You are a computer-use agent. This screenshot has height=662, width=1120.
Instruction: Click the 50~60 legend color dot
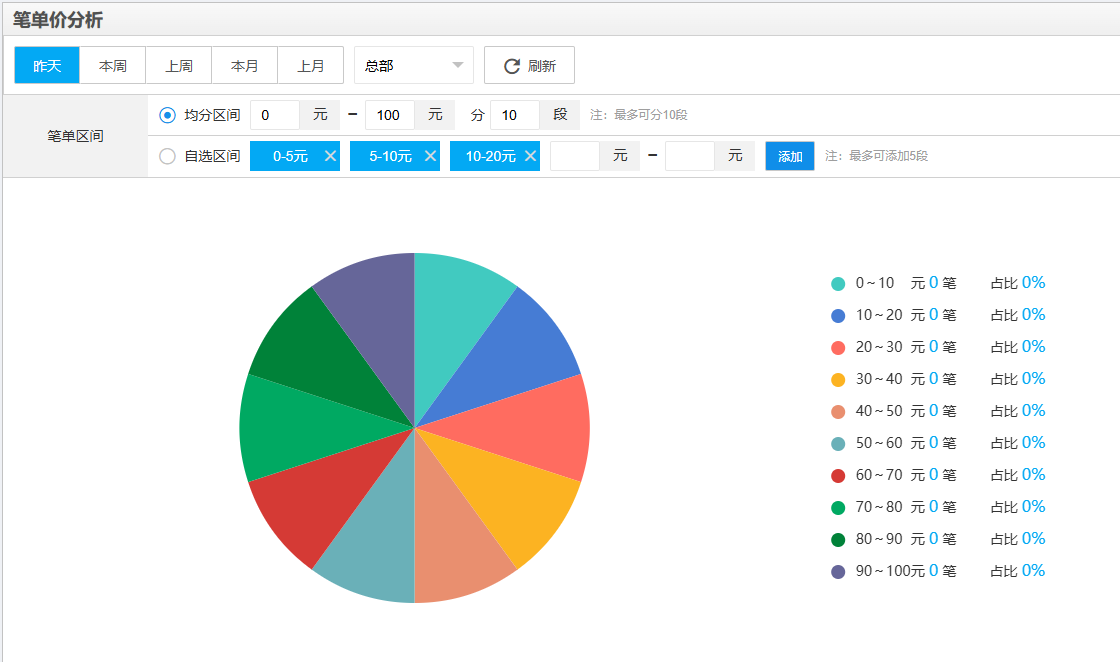(838, 443)
